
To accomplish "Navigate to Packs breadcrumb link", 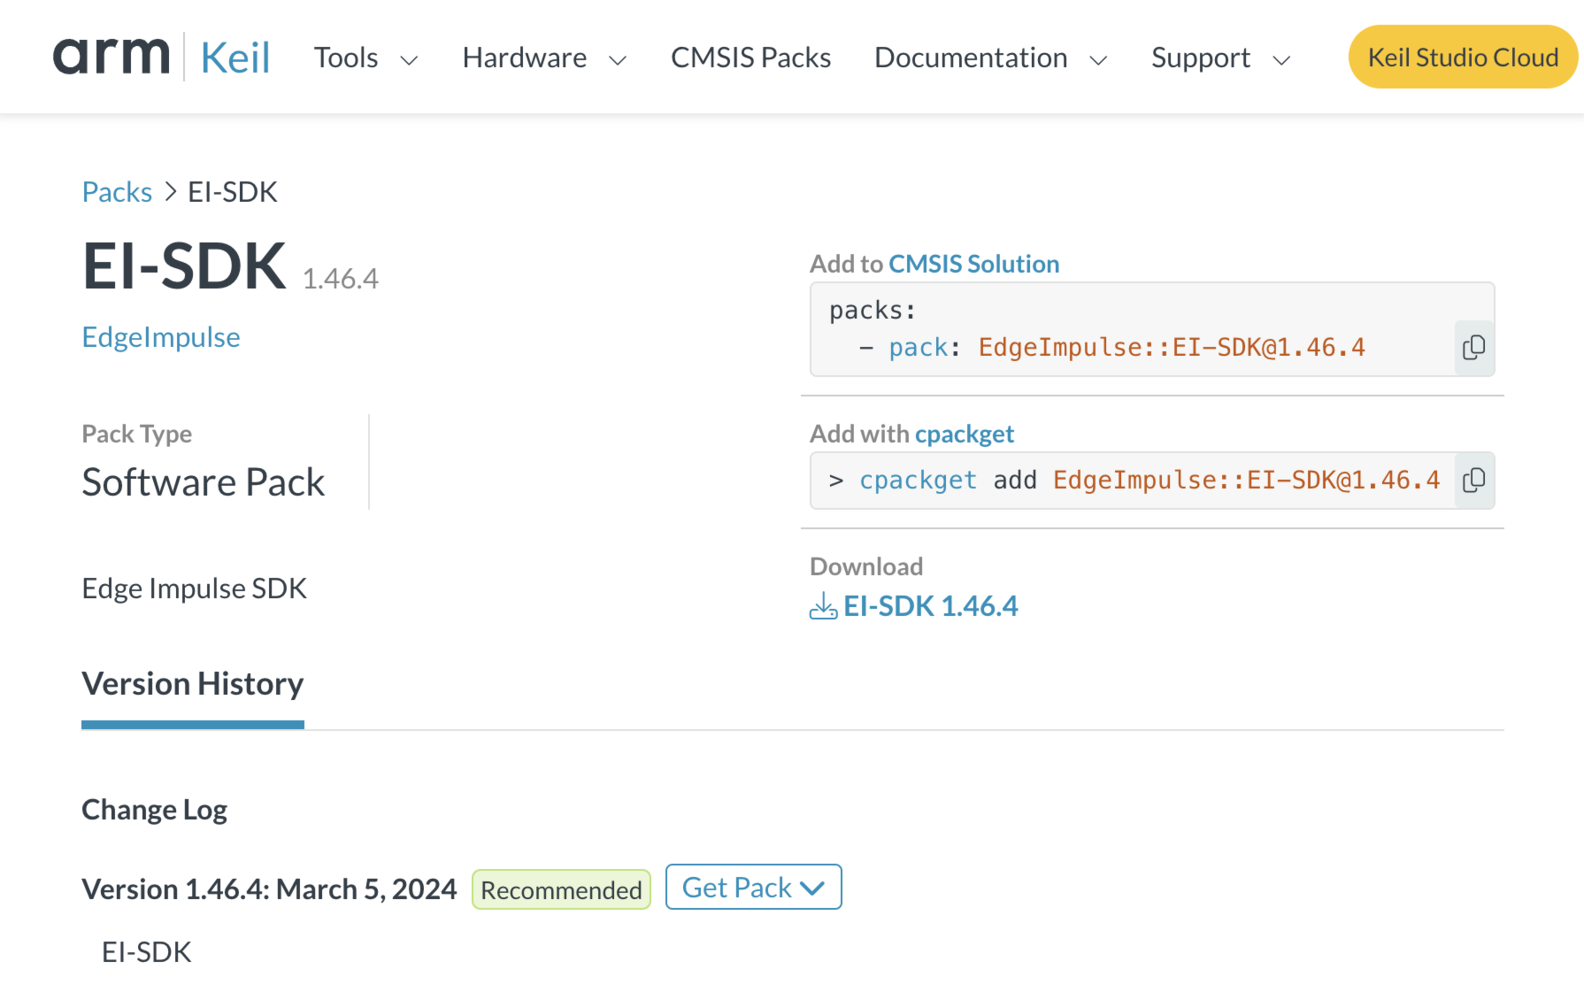I will click(x=117, y=192).
